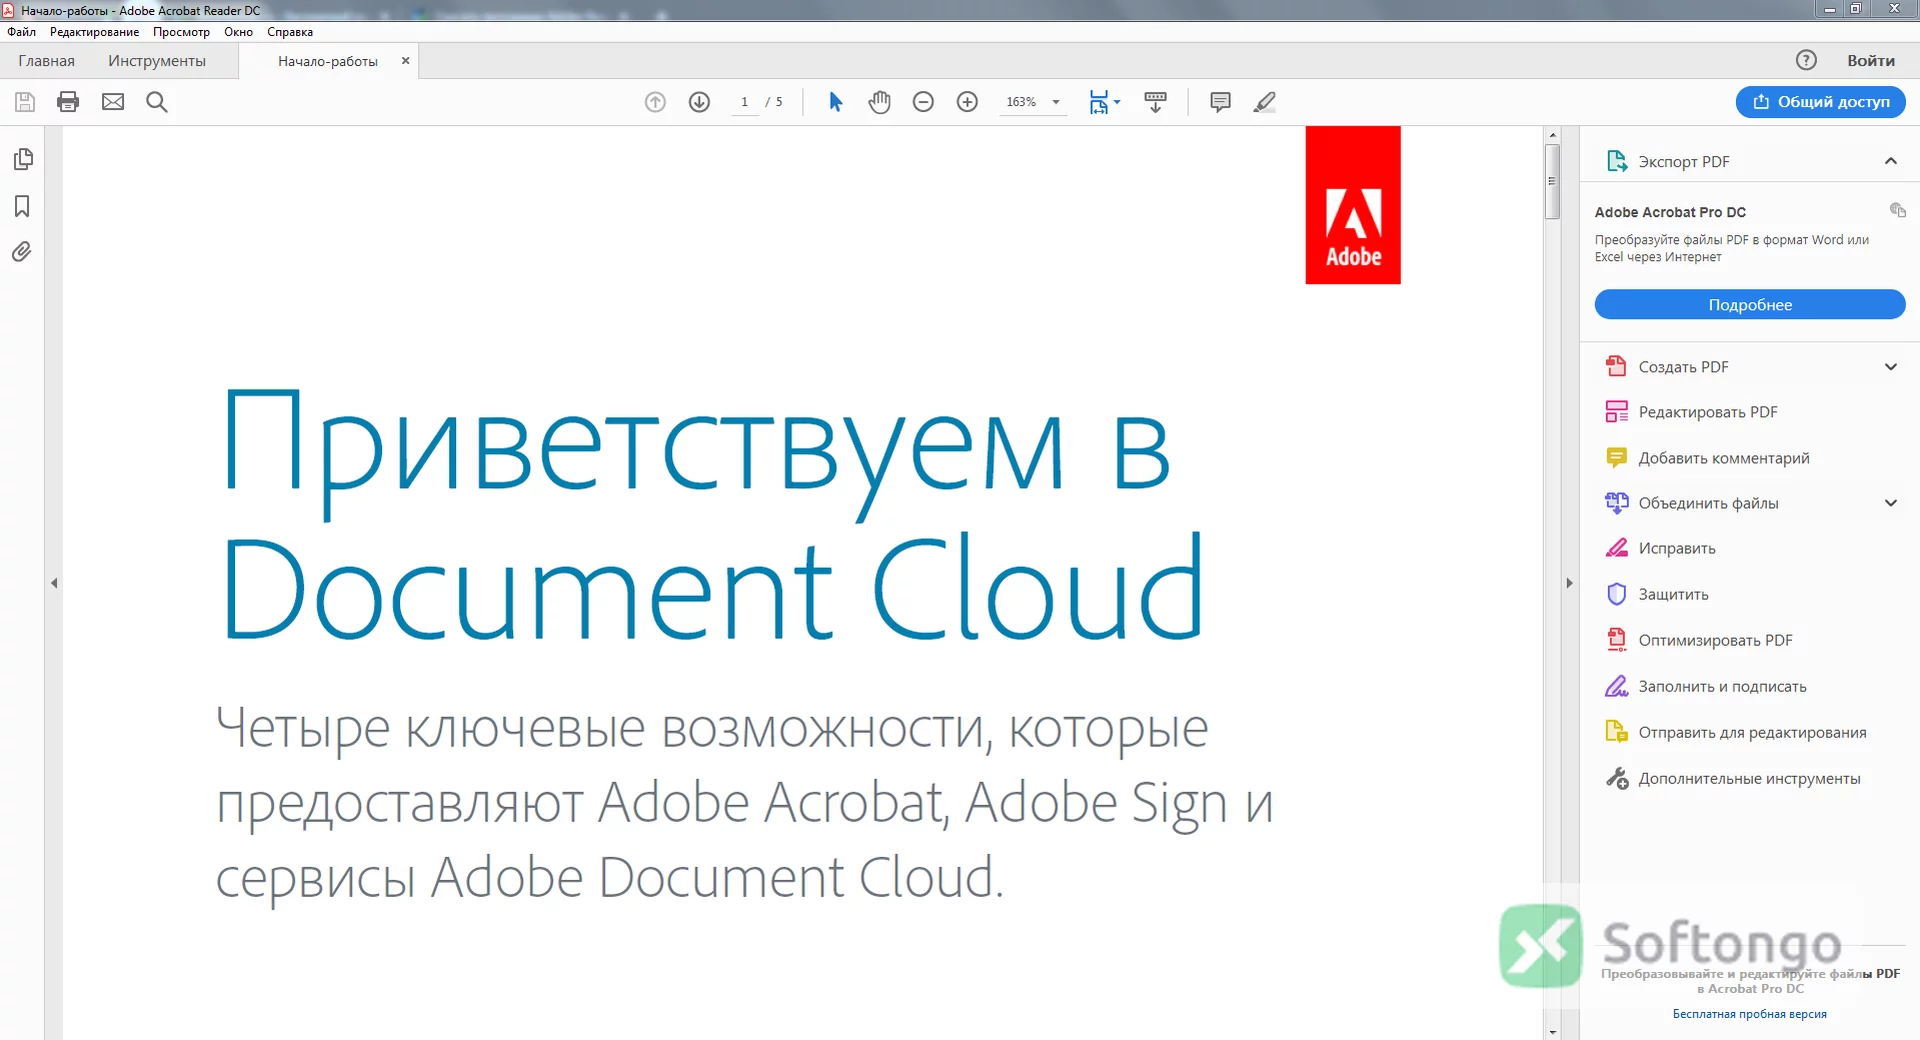1920x1040 pixels.
Task: Open the Редактирование menu
Action: [x=94, y=32]
